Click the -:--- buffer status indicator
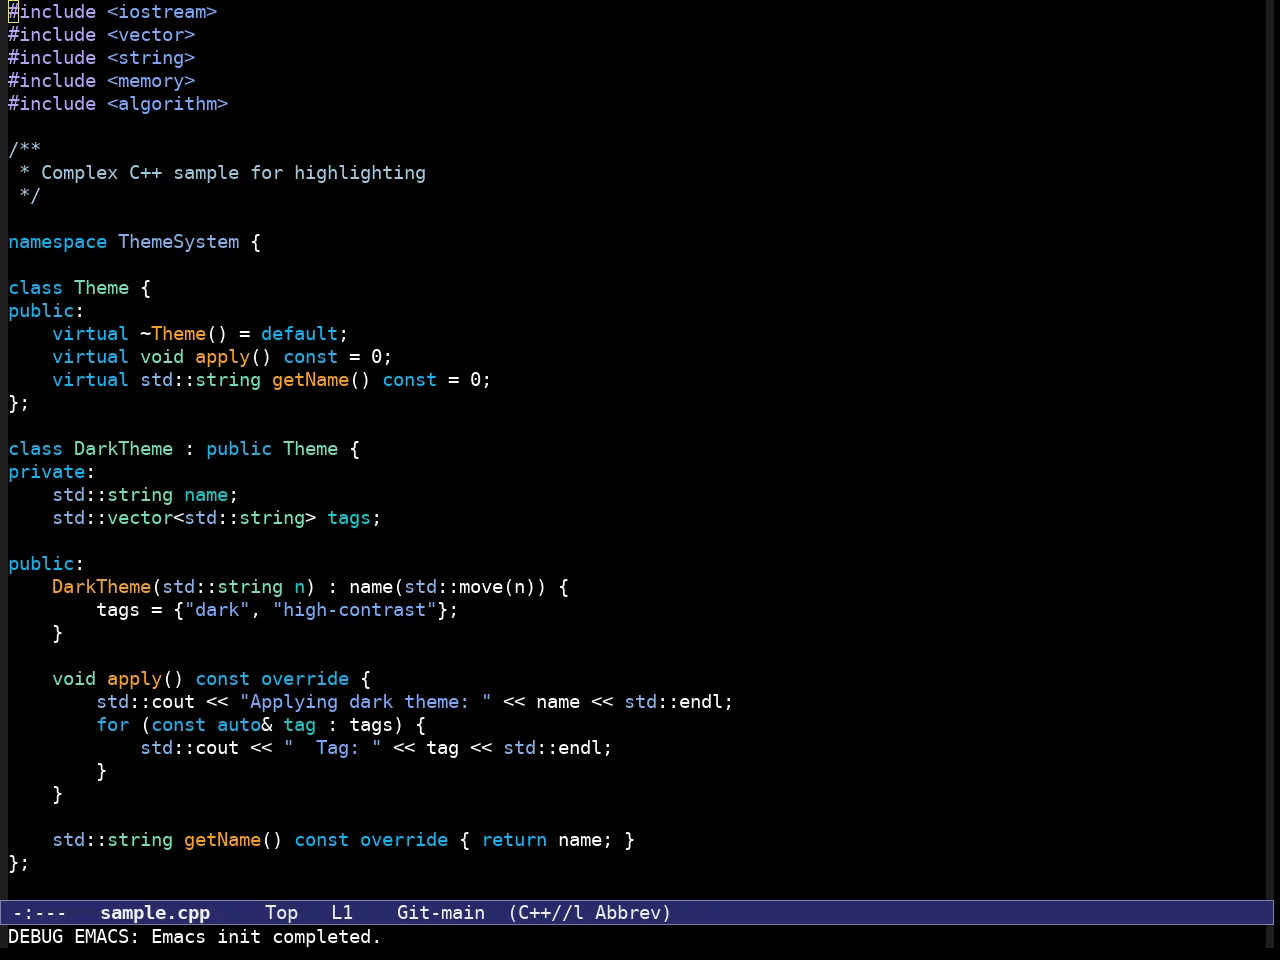The width and height of the screenshot is (1280, 960). [39, 913]
